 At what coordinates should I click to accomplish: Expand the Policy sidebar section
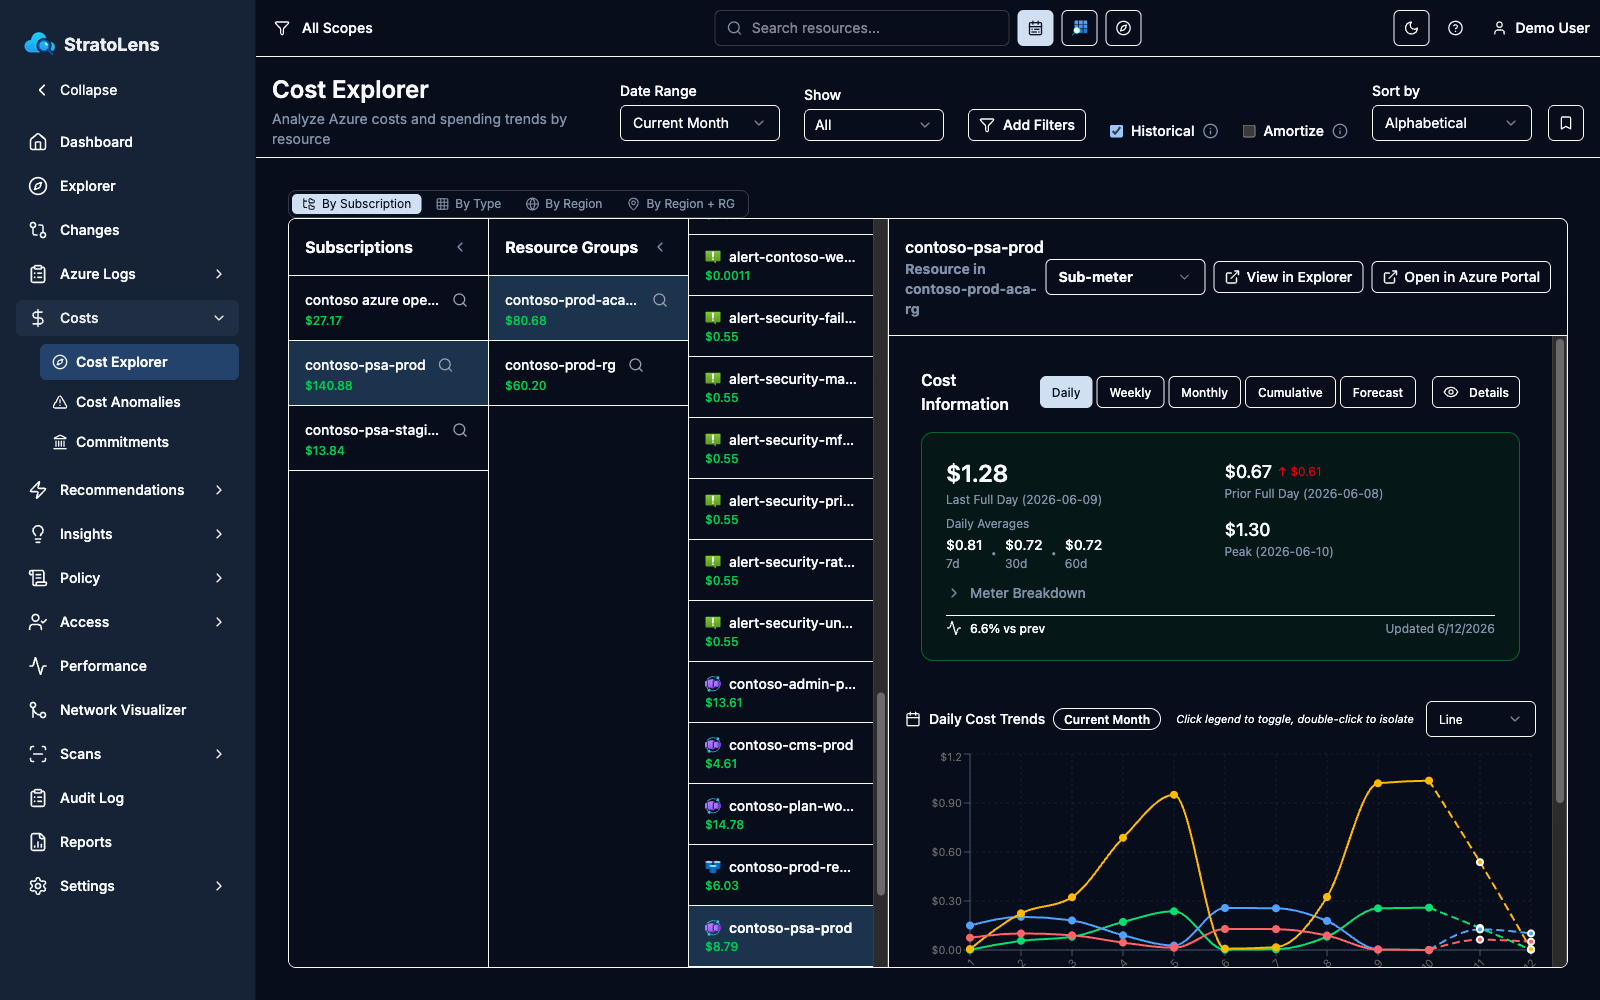pyautogui.click(x=127, y=578)
